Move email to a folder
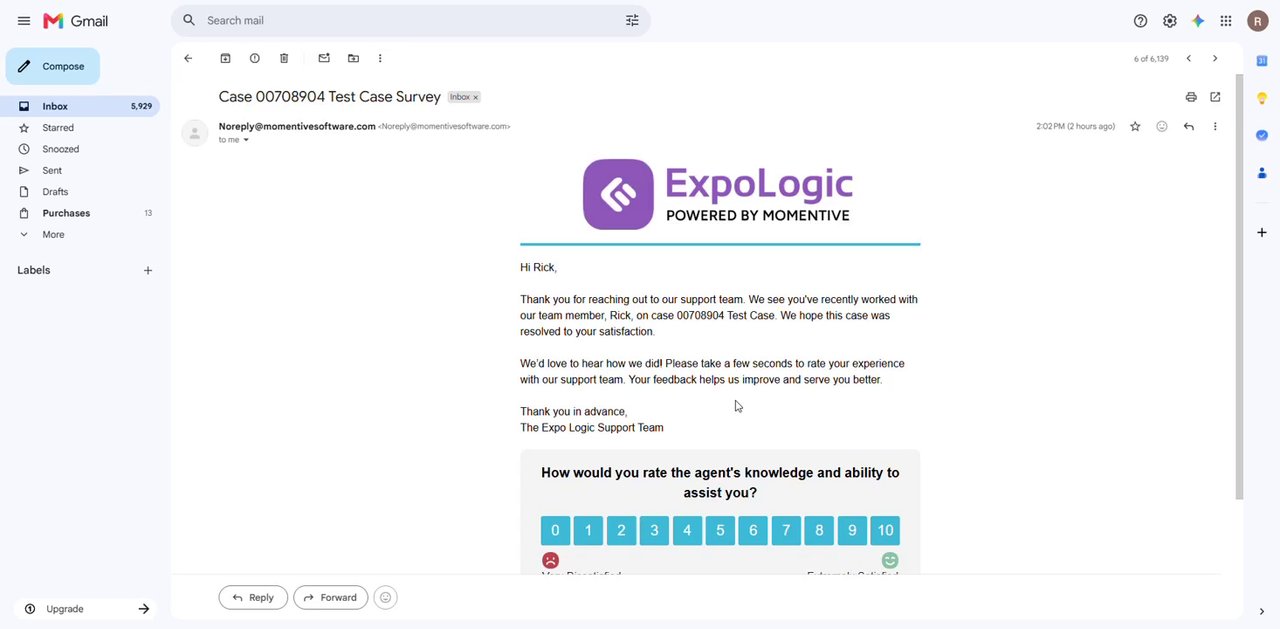Image resolution: width=1280 pixels, height=629 pixels. pyautogui.click(x=353, y=58)
